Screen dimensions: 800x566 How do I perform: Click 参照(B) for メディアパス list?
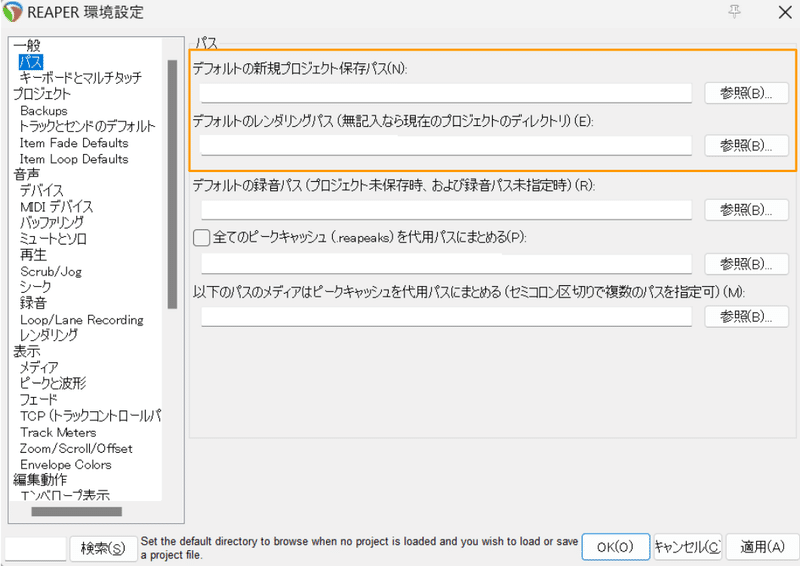coord(746,317)
